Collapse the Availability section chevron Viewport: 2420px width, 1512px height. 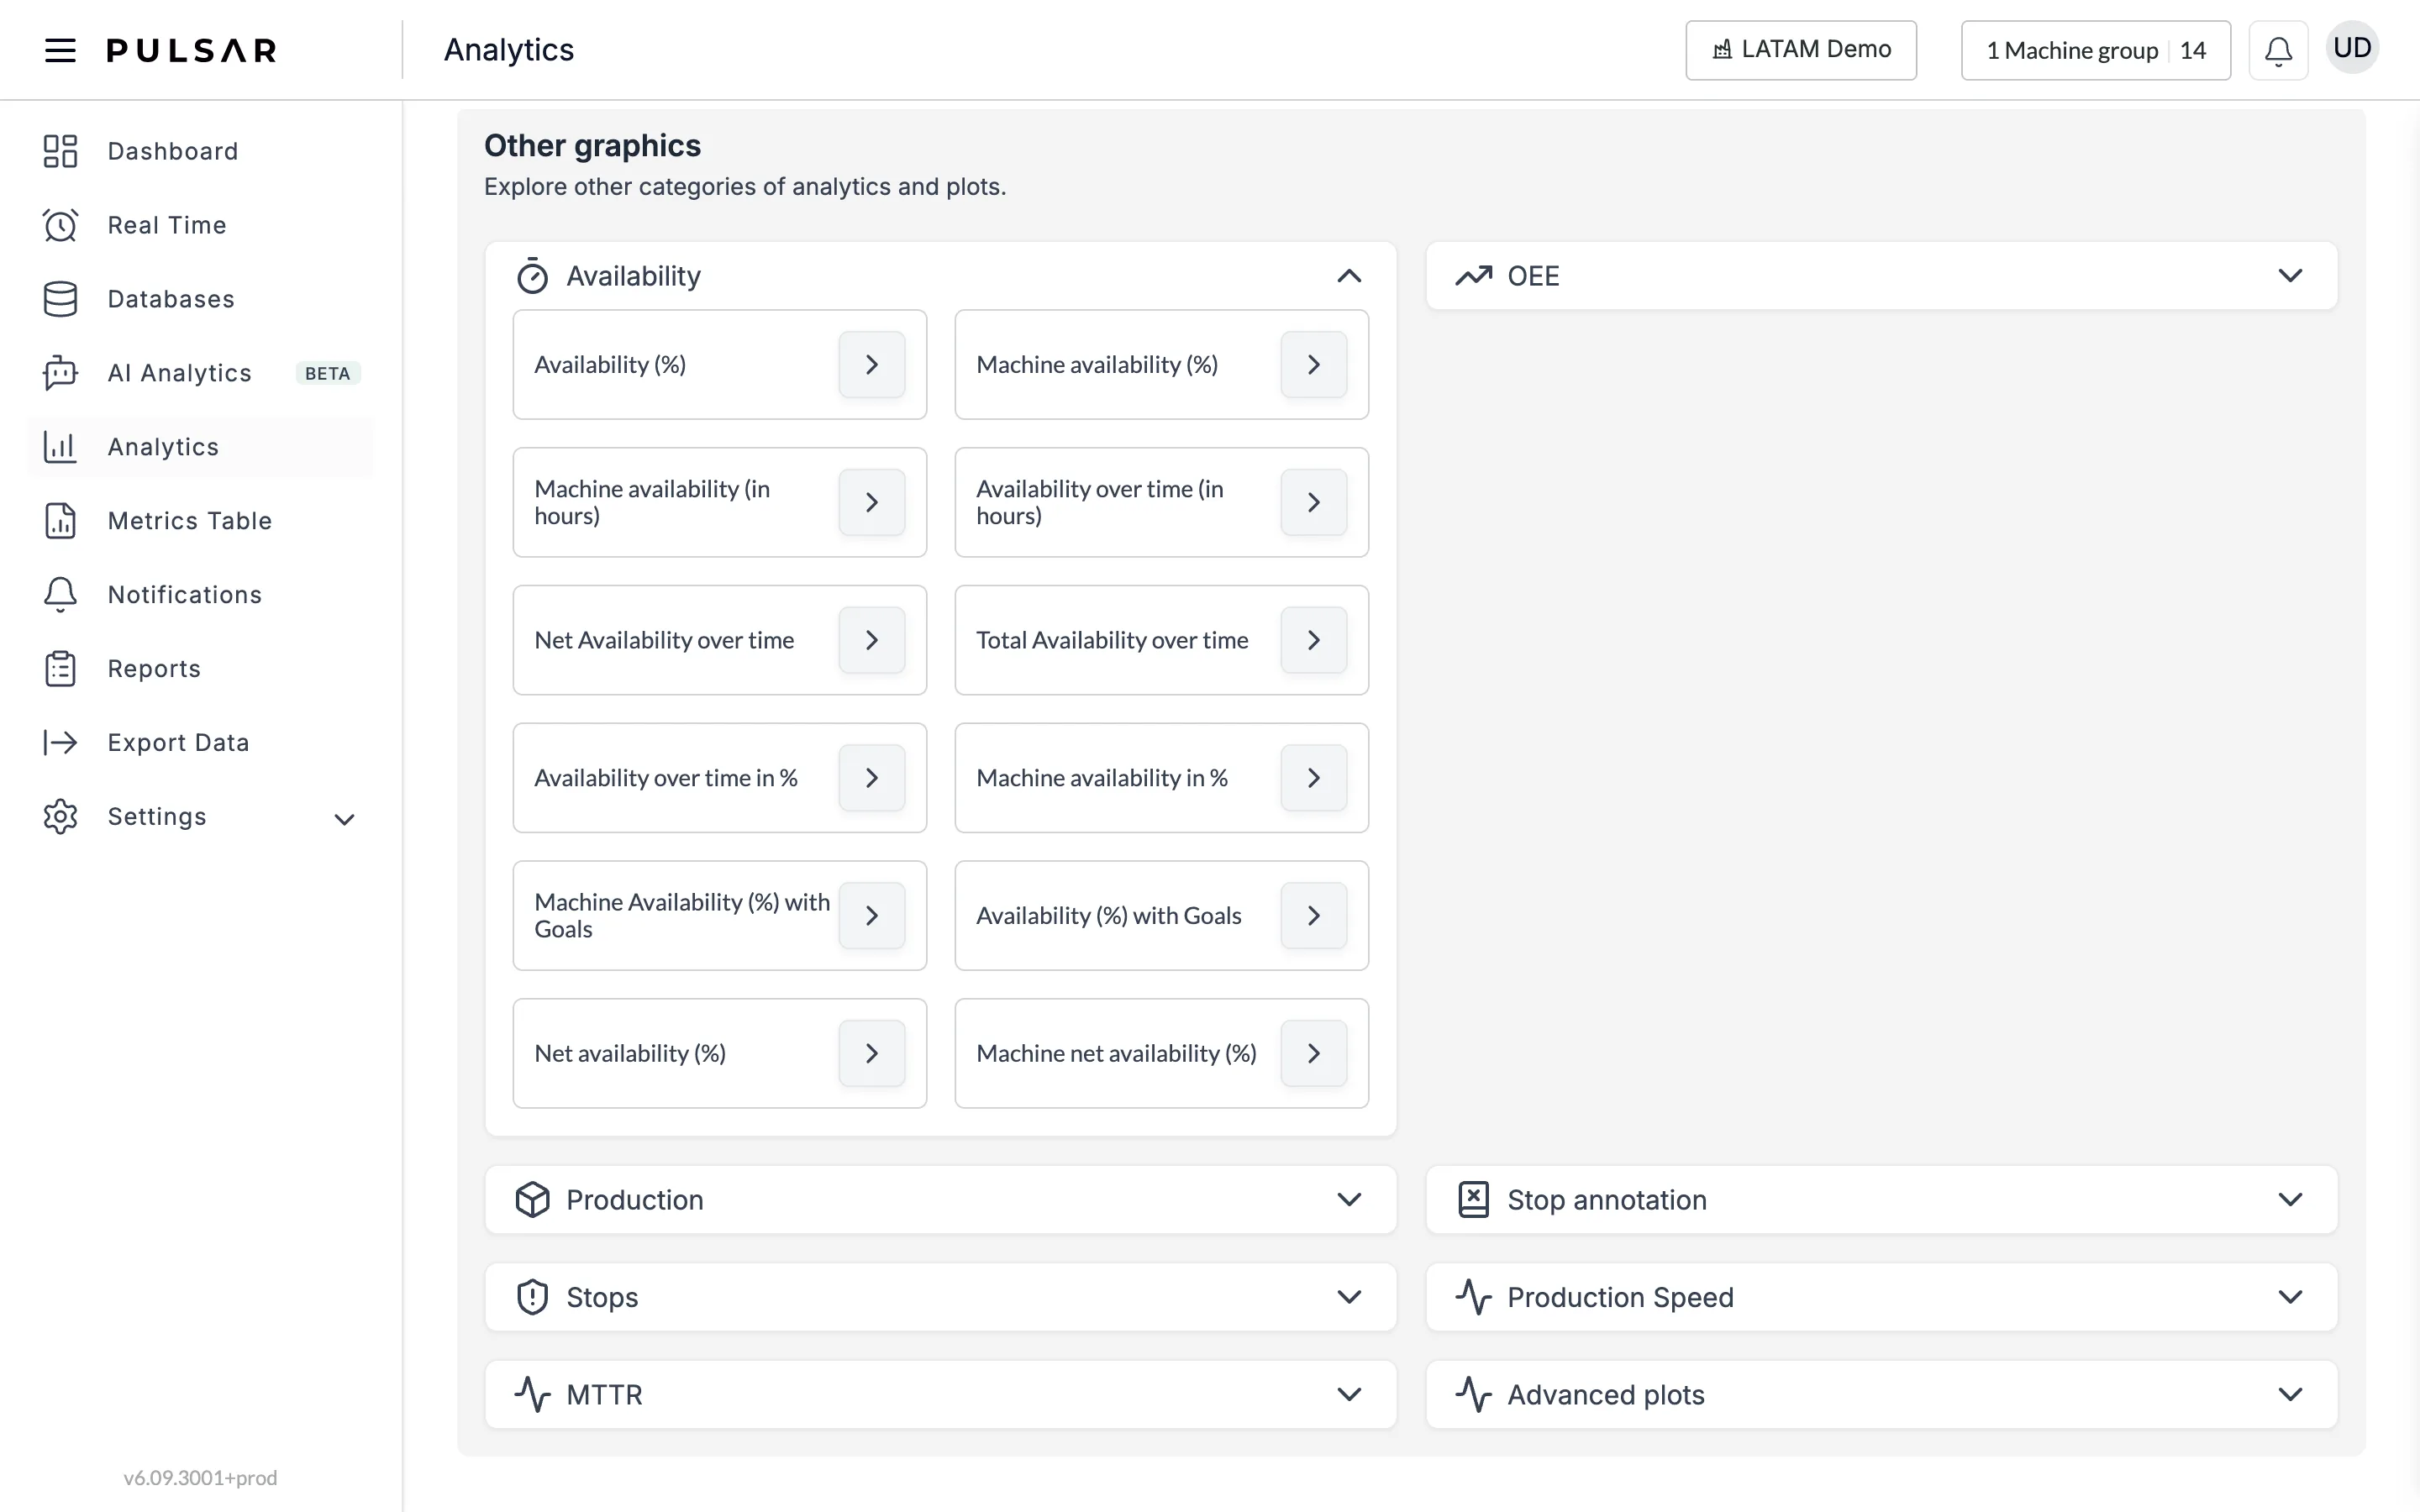click(1349, 275)
